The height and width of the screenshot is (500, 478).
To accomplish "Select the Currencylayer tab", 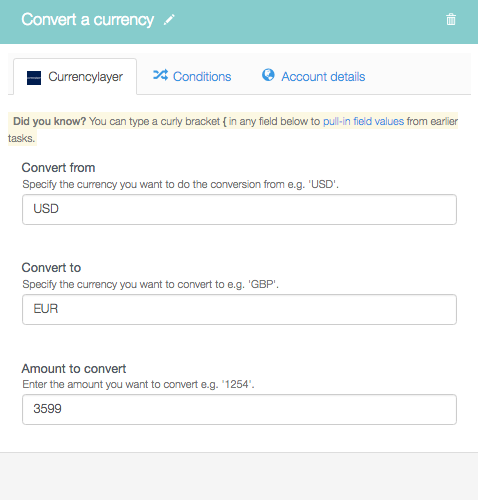I will click(x=75, y=77).
